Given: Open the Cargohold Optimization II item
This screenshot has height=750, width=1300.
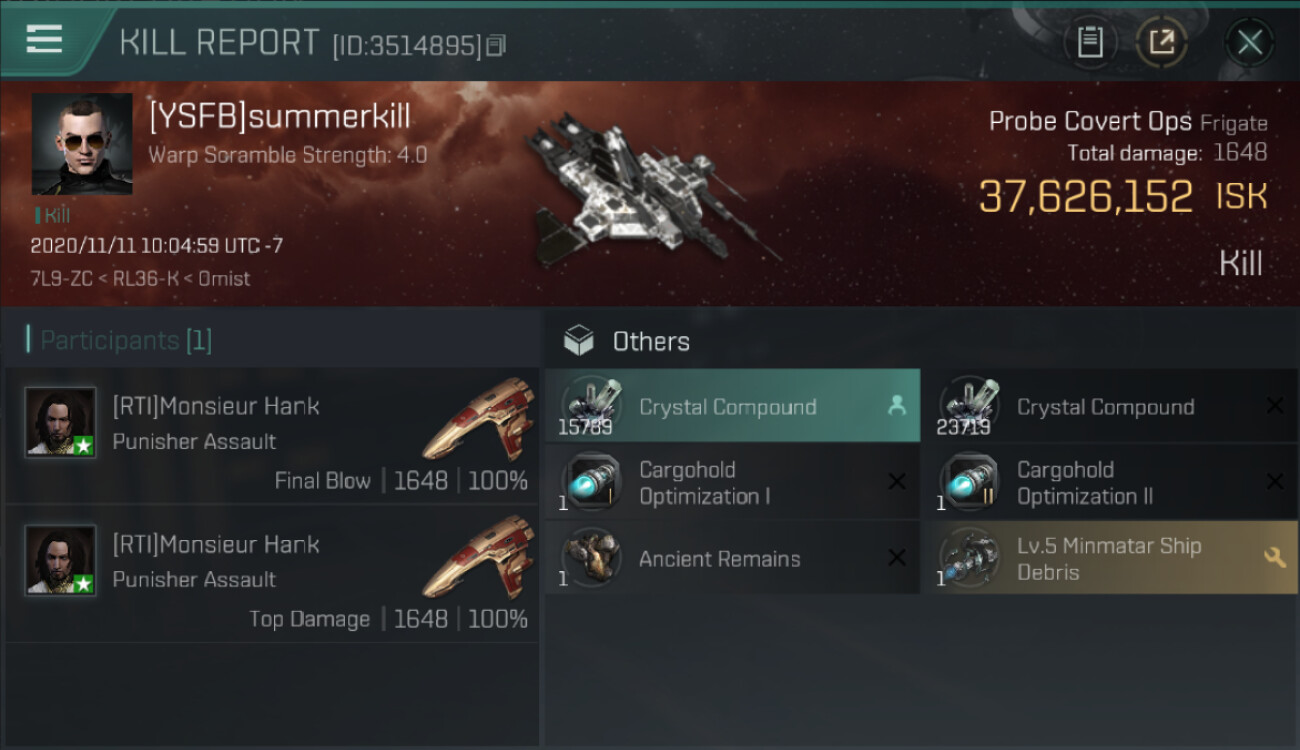Looking at the screenshot, I should (1111, 482).
